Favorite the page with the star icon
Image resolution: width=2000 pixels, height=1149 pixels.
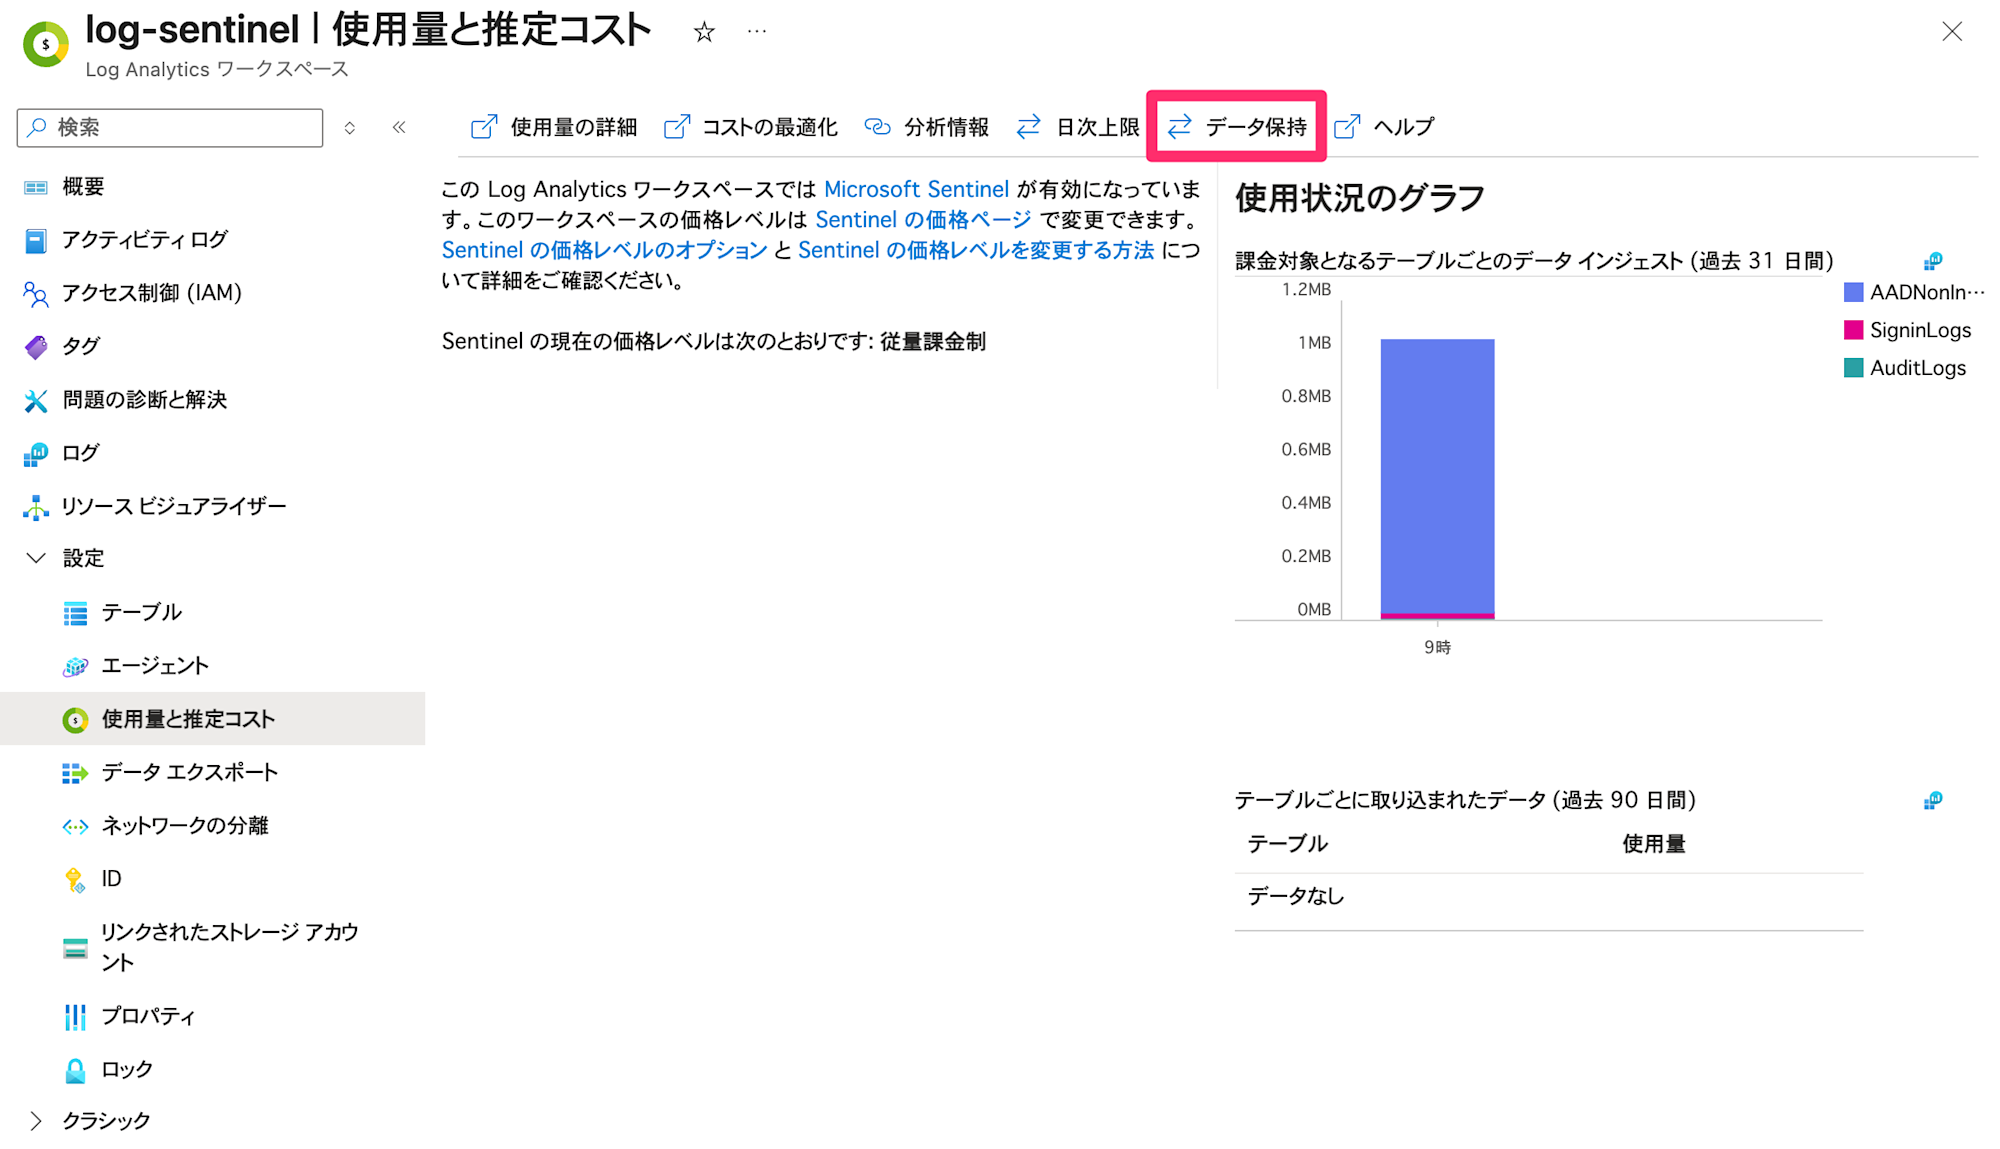pyautogui.click(x=704, y=32)
